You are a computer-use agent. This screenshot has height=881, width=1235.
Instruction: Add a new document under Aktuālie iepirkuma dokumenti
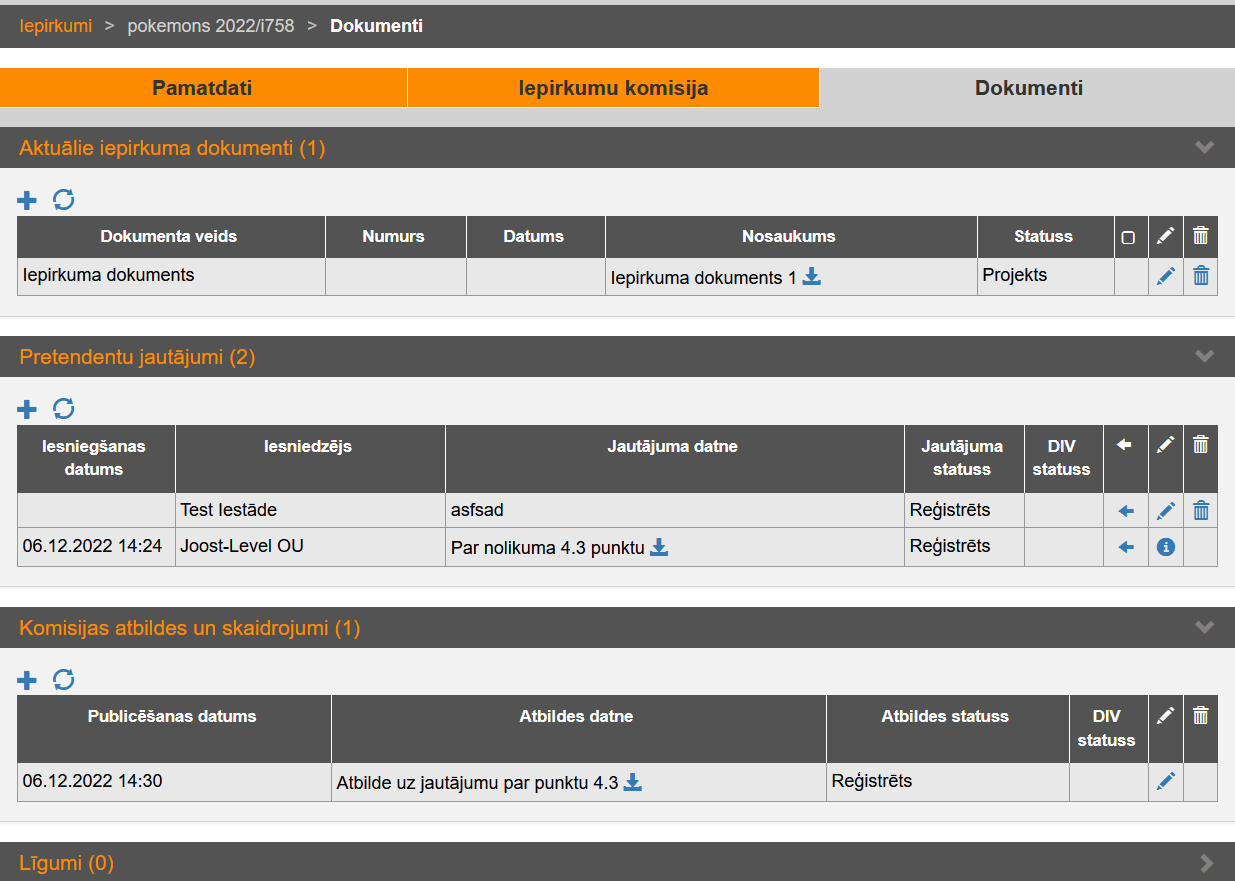click(27, 200)
